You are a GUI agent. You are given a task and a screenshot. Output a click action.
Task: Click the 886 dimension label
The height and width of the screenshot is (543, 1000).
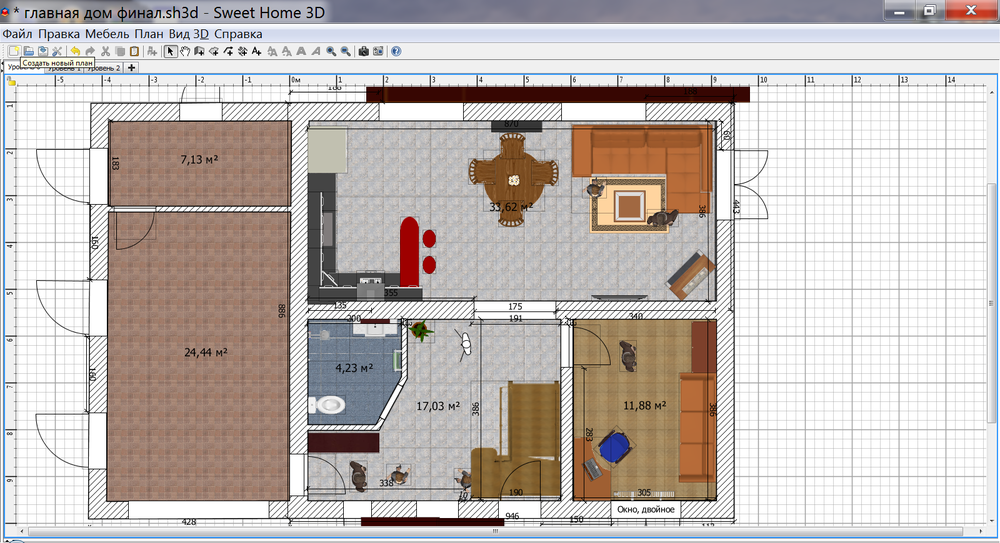281,311
